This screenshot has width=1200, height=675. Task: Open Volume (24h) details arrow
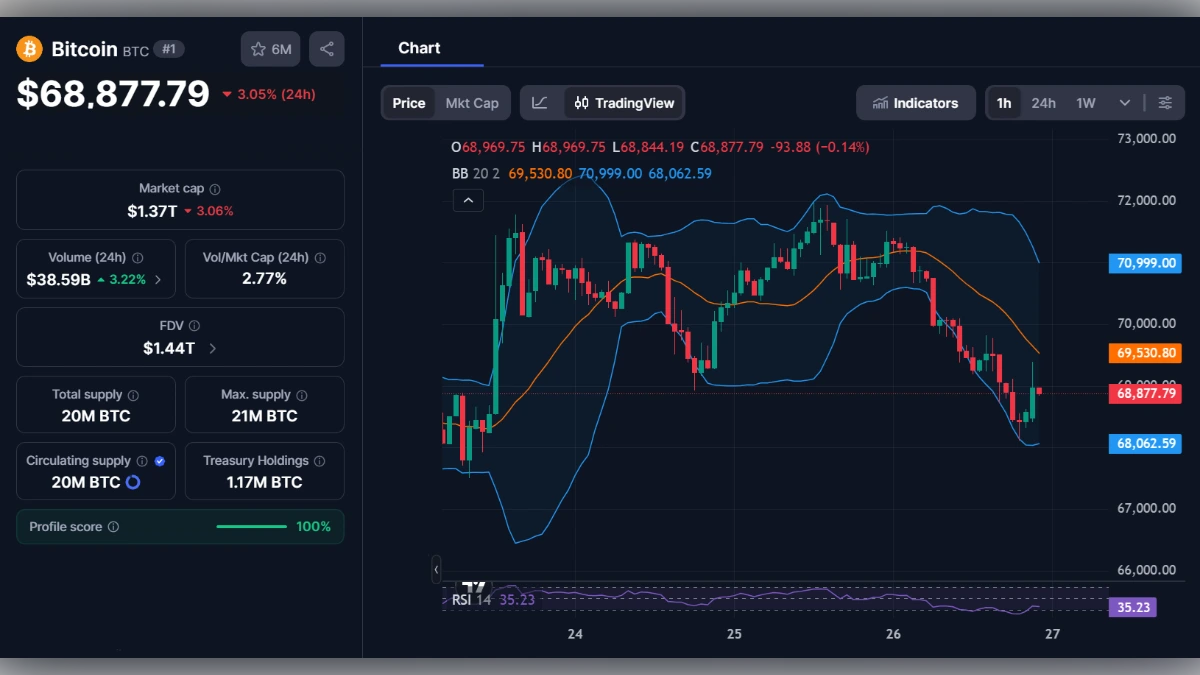[158, 280]
